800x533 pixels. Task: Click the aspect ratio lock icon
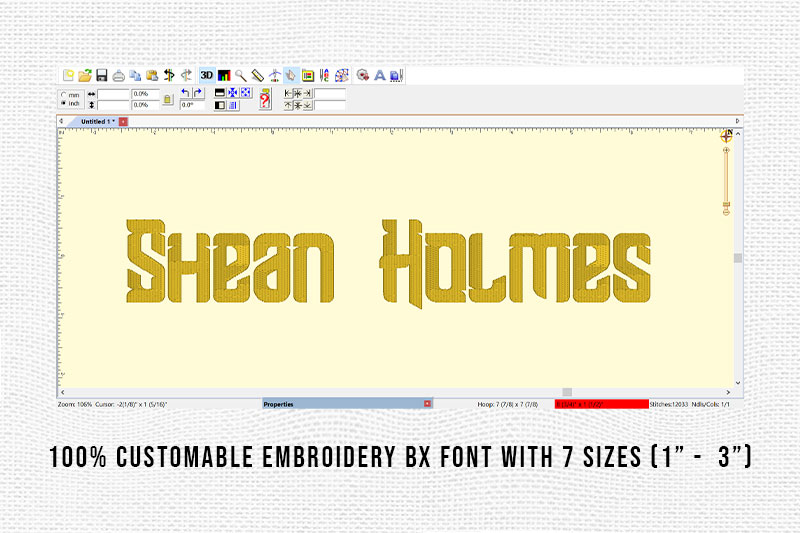[167, 99]
